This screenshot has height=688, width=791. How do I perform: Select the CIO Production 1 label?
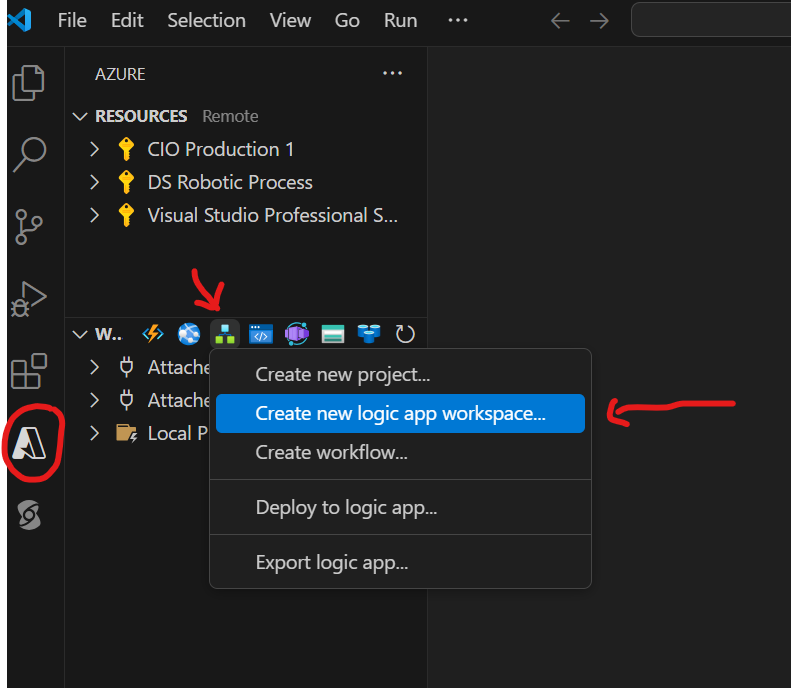(x=220, y=149)
